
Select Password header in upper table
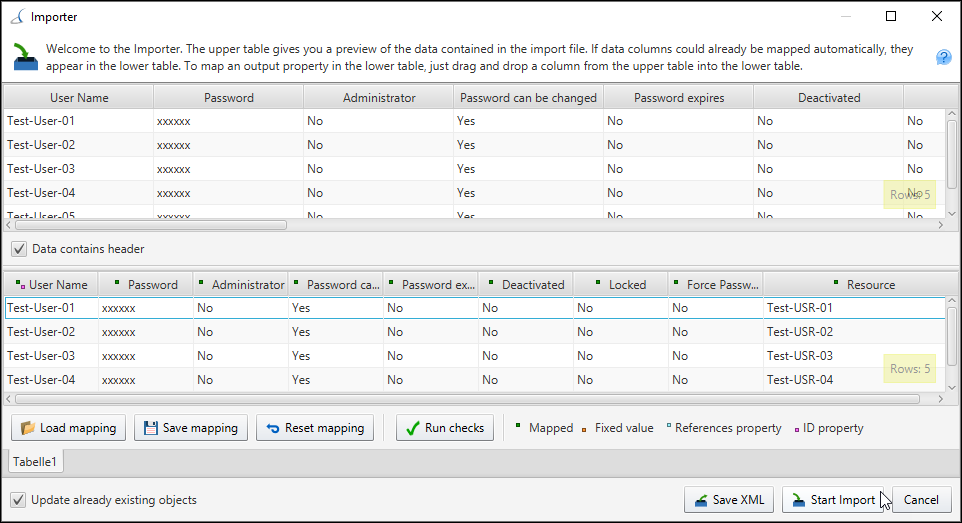(x=228, y=98)
